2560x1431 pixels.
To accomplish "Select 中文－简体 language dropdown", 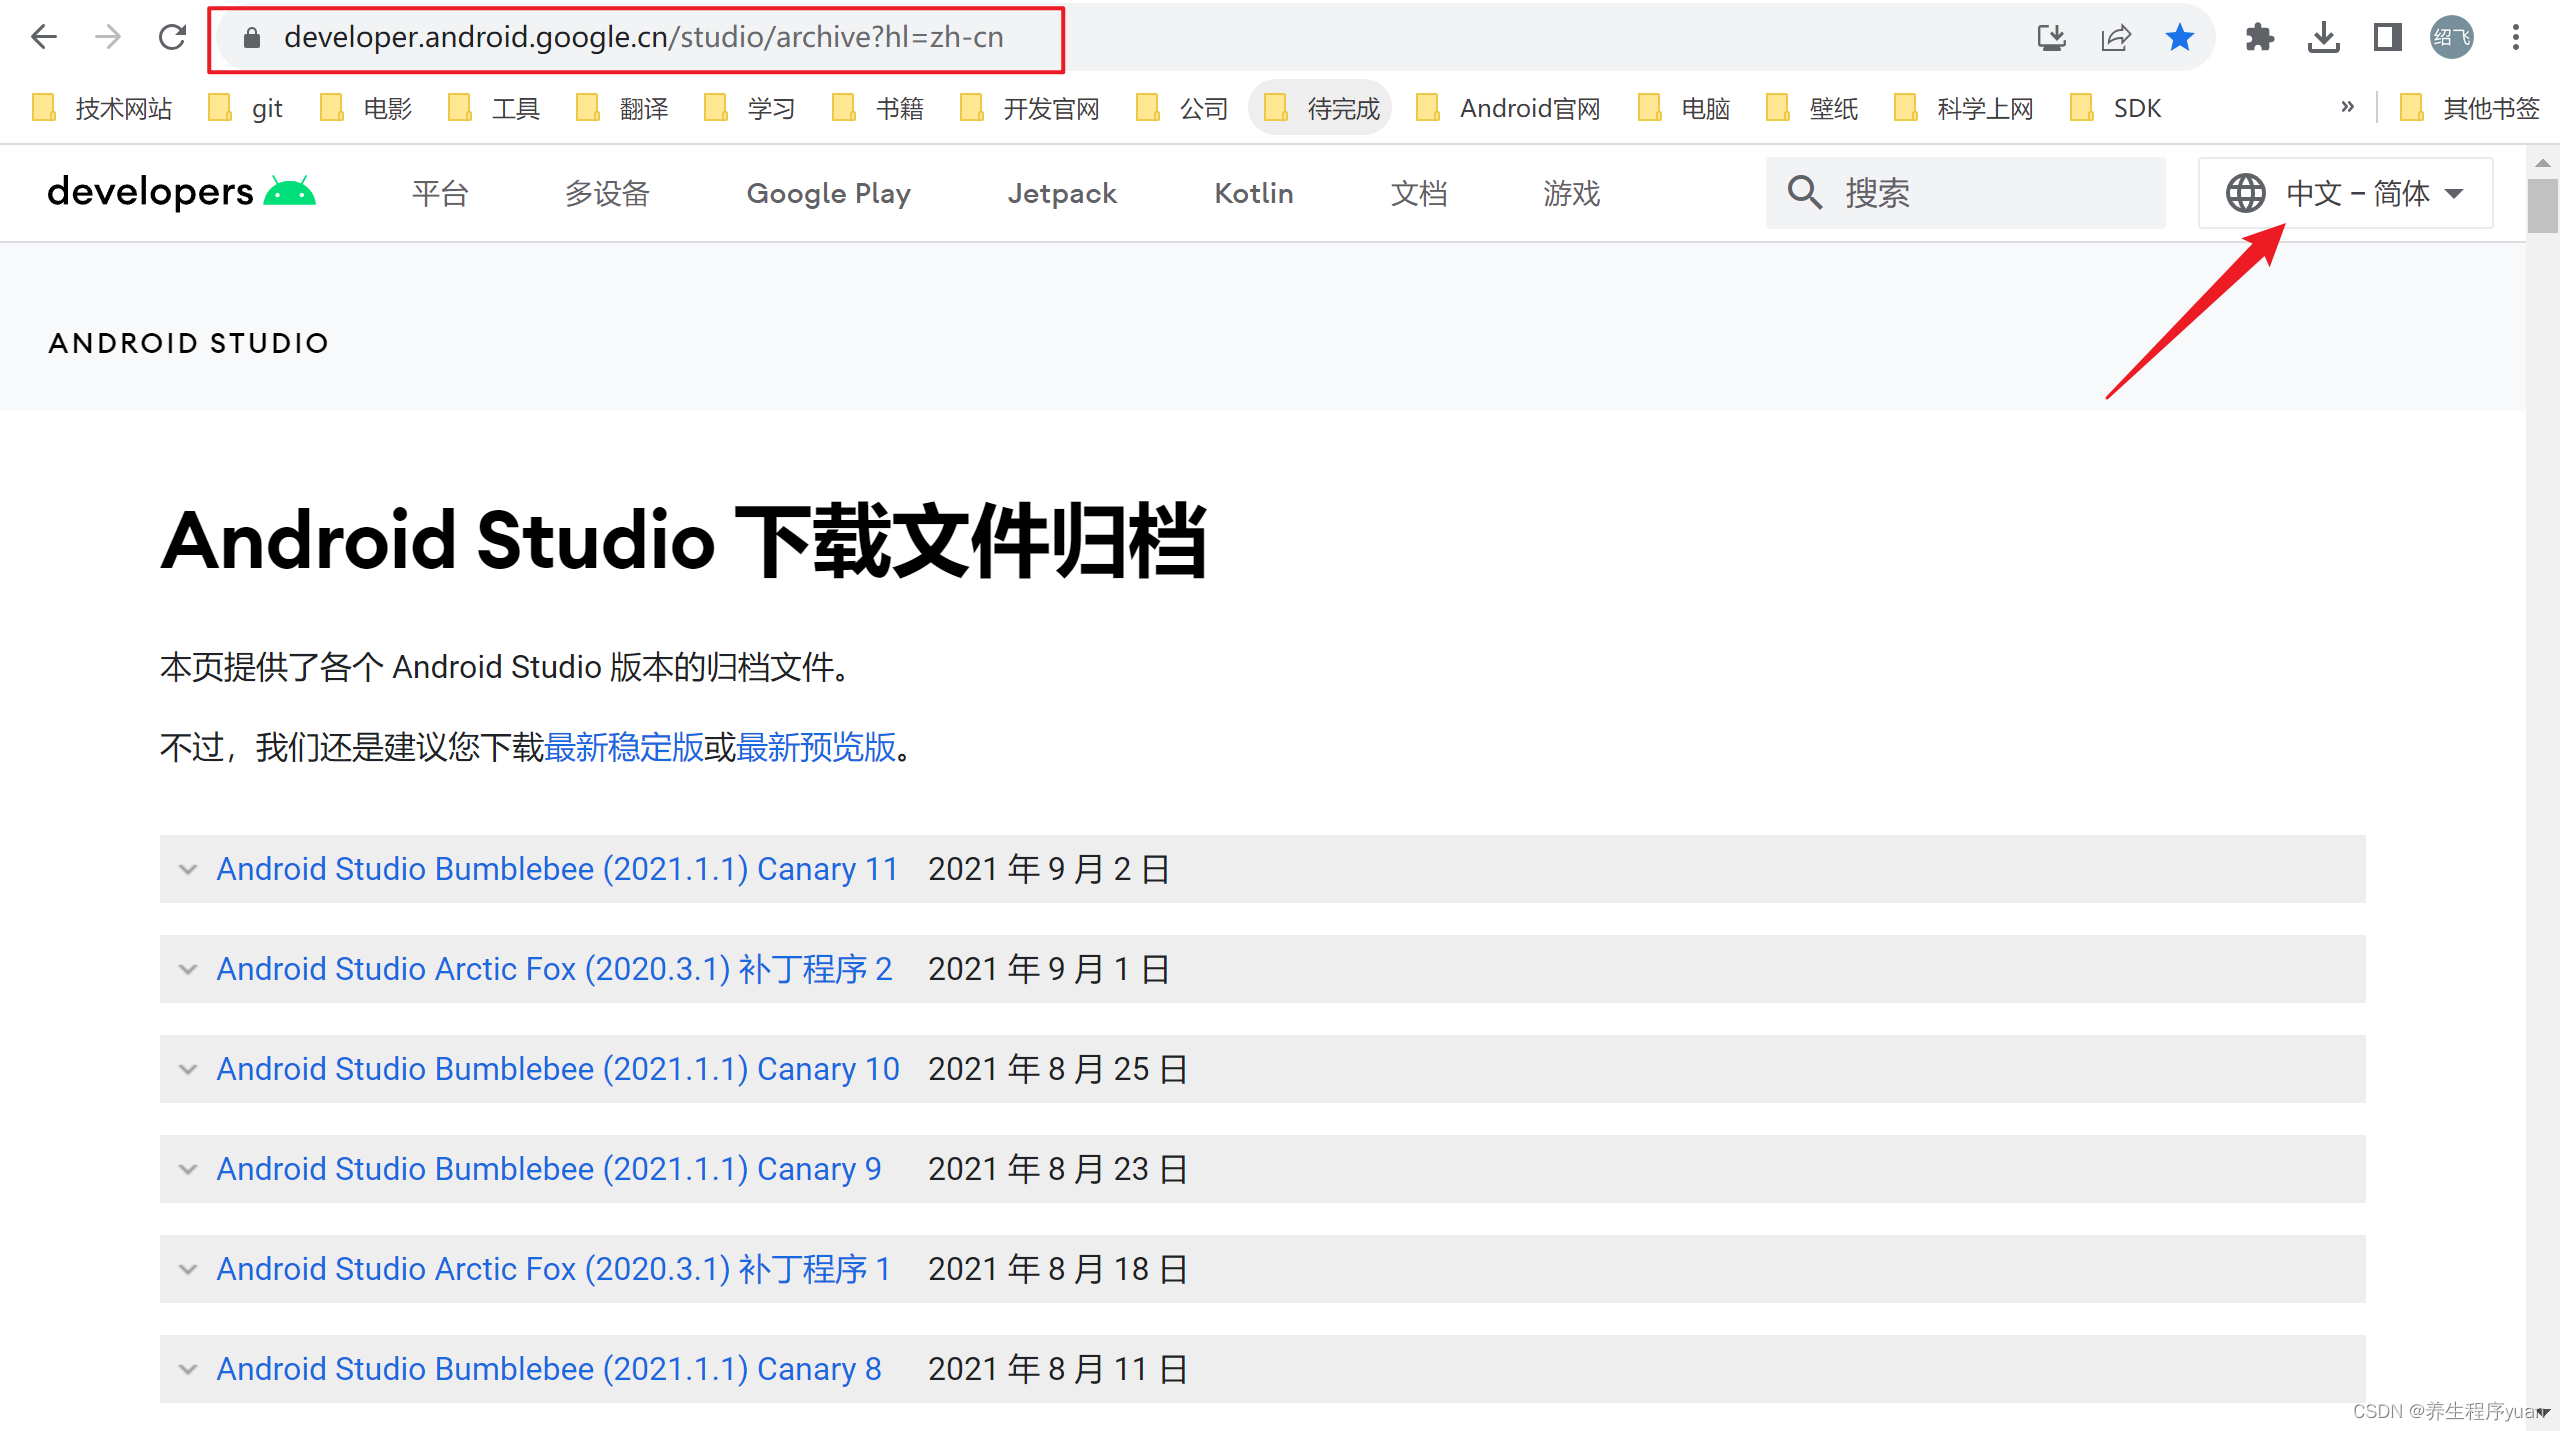I will tap(2347, 193).
